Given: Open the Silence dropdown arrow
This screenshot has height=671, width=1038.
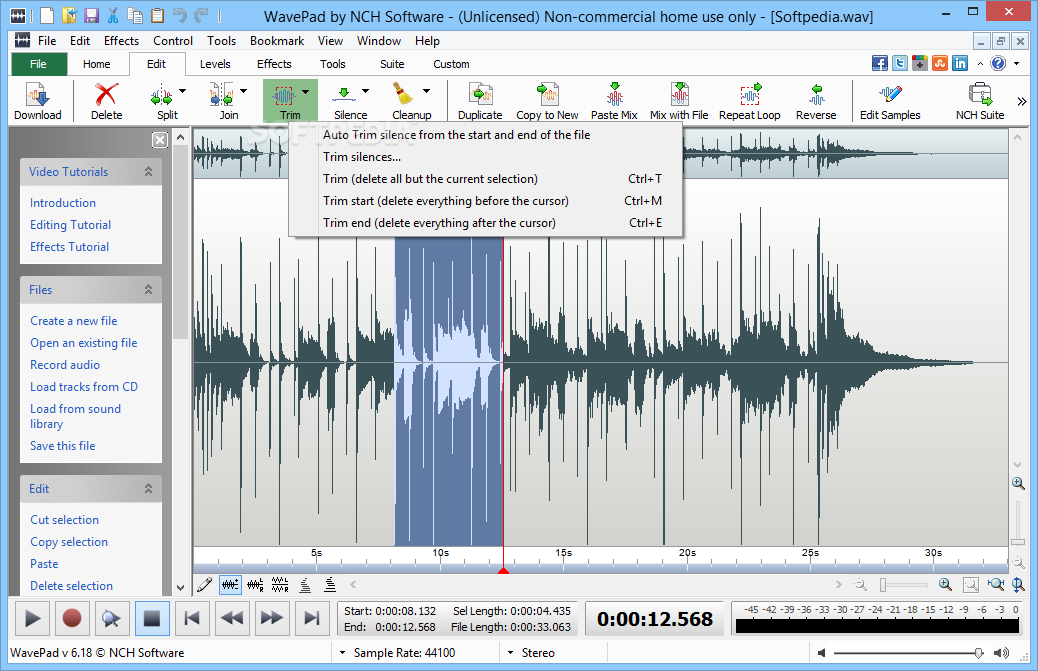Looking at the screenshot, I should (x=365, y=91).
